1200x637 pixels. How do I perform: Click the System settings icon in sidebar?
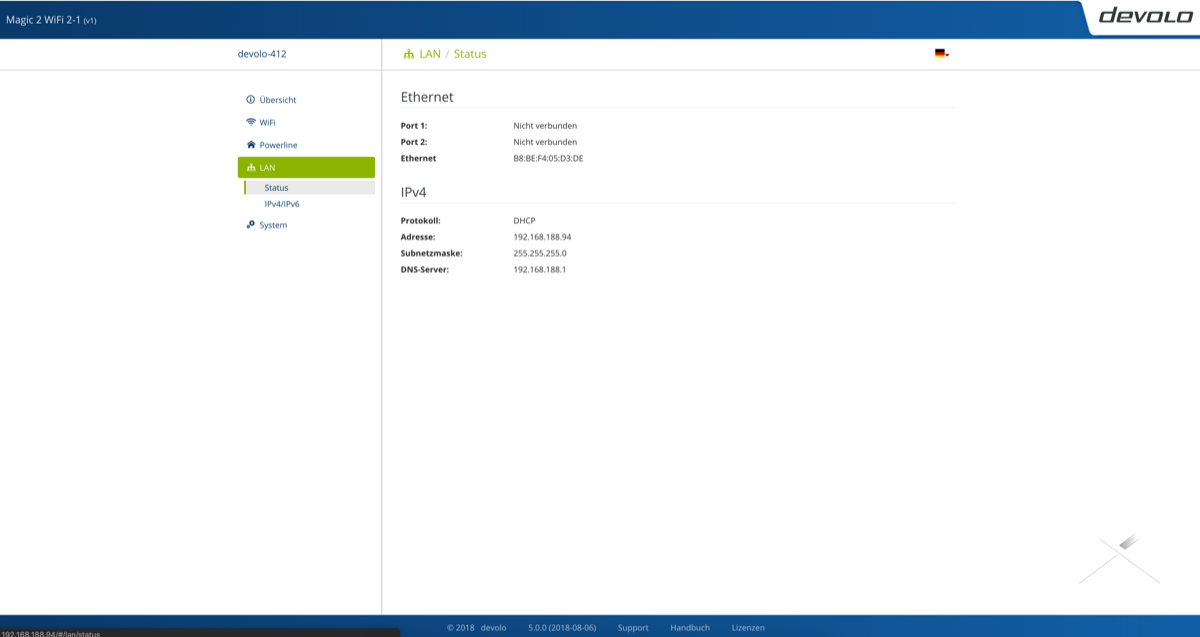click(250, 225)
